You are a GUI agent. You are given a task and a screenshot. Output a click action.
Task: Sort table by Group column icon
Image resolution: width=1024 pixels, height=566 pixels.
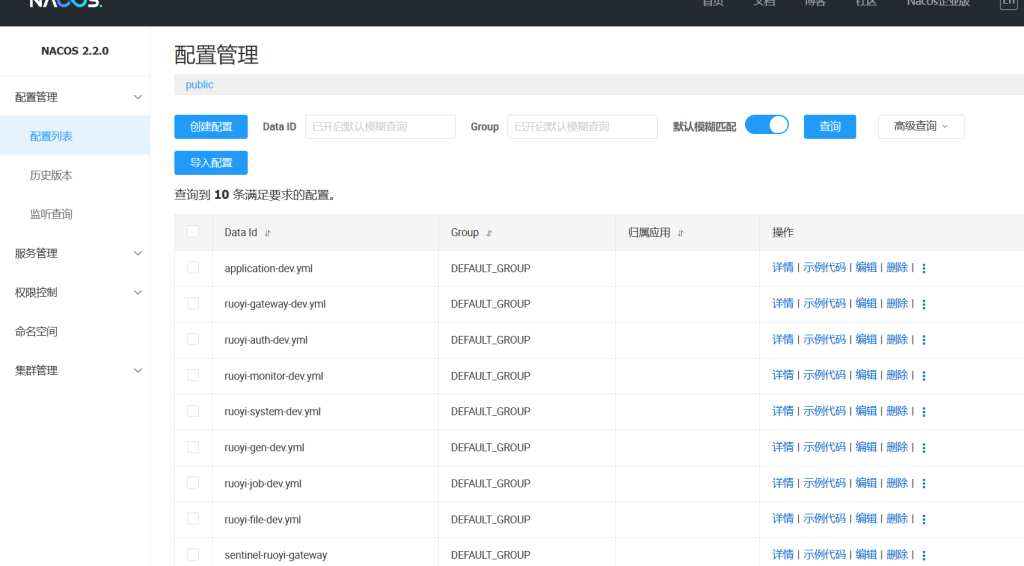click(488, 233)
